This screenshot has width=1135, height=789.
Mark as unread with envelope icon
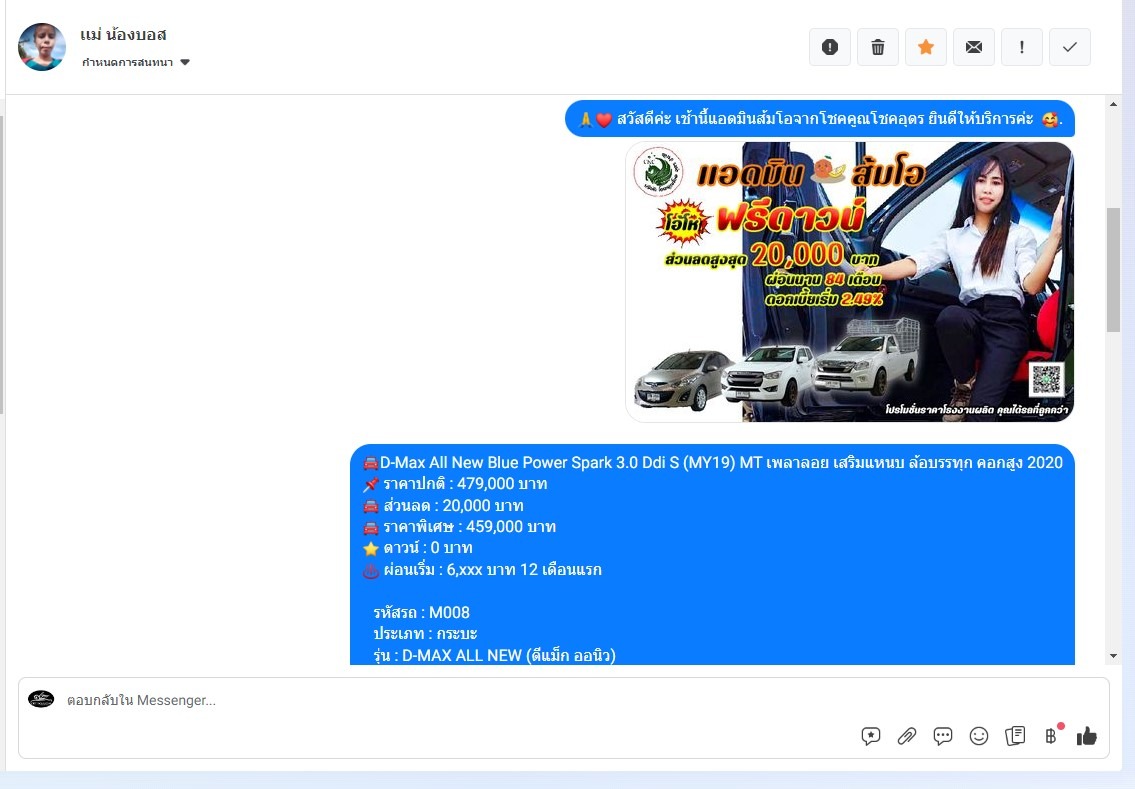tap(974, 47)
